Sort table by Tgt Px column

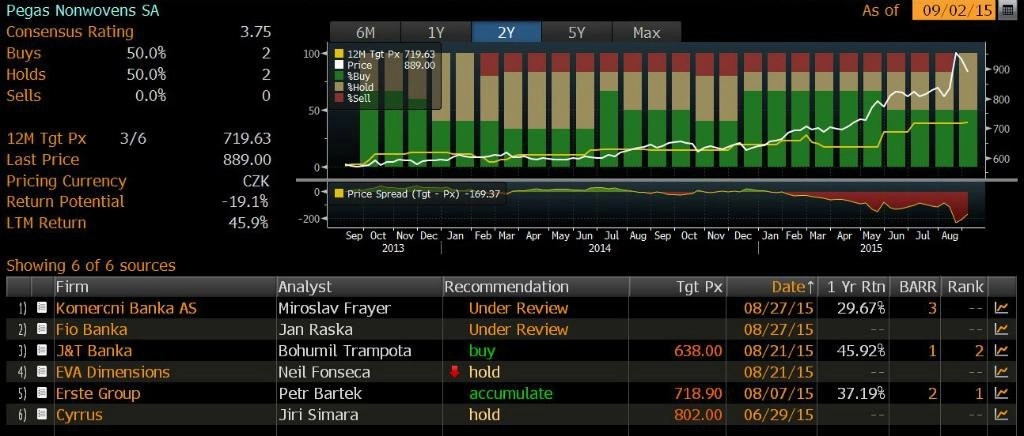677,287
